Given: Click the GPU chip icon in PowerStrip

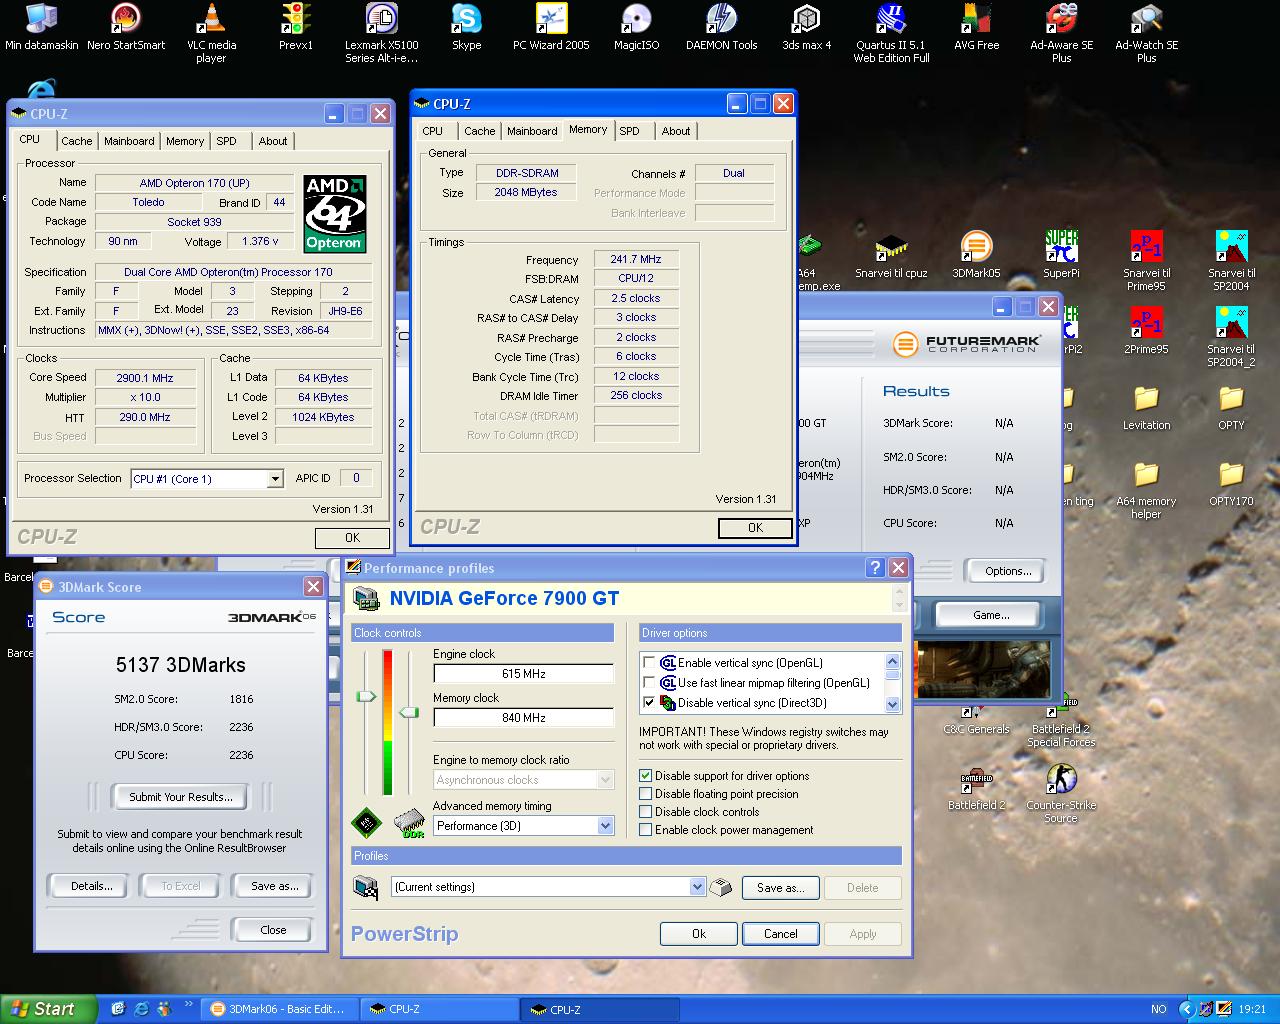Looking at the screenshot, I should [x=366, y=823].
